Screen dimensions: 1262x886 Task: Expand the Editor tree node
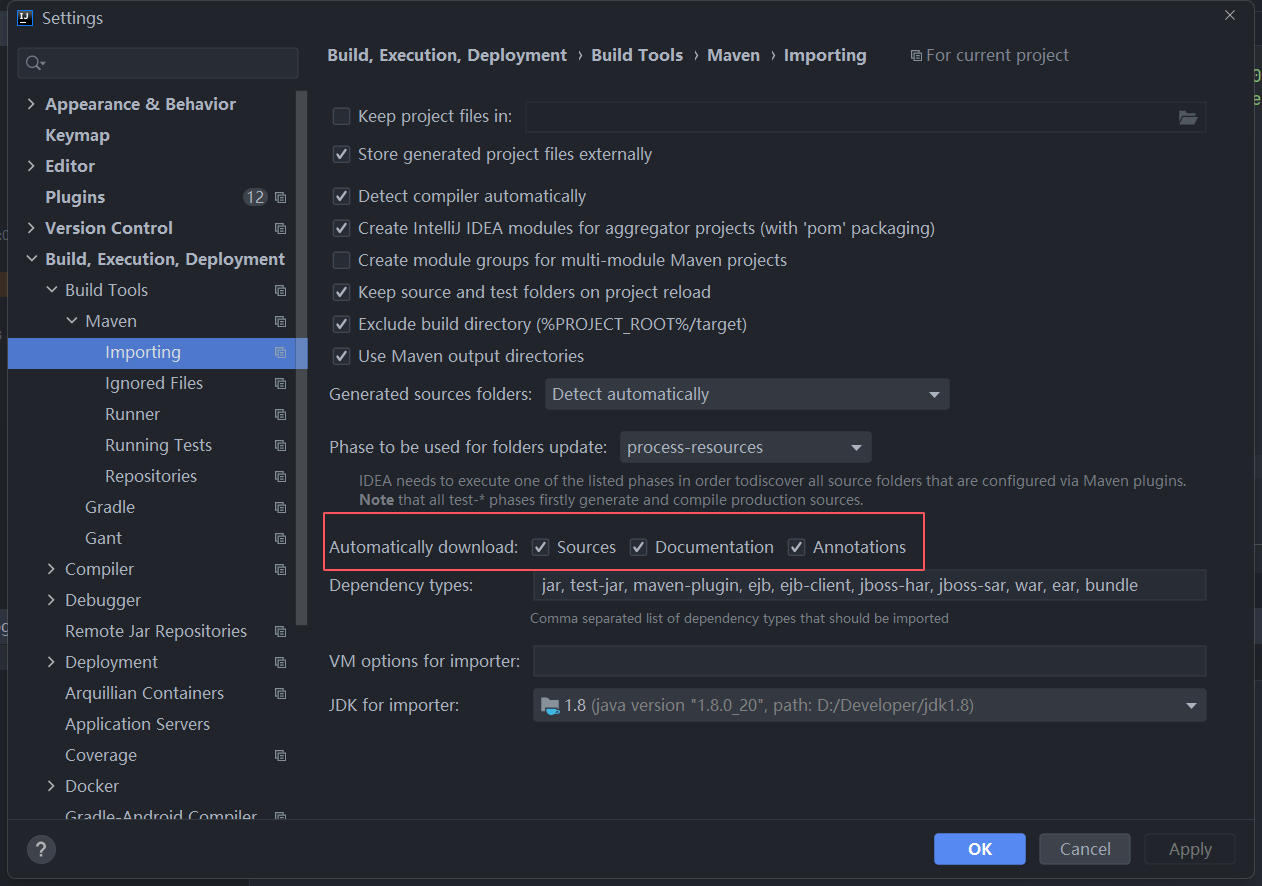(31, 166)
